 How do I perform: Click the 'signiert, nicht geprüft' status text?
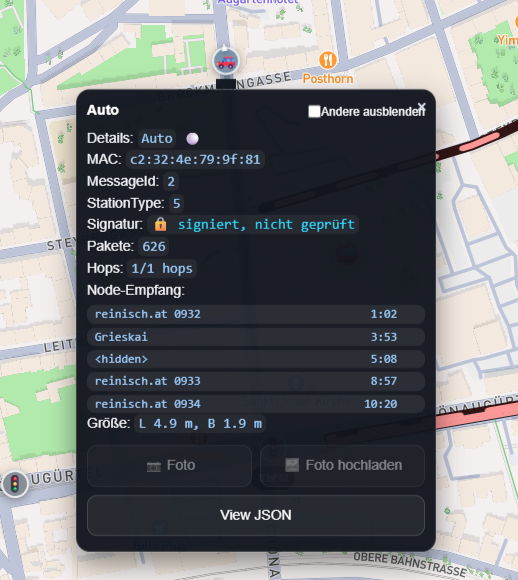click(266, 224)
